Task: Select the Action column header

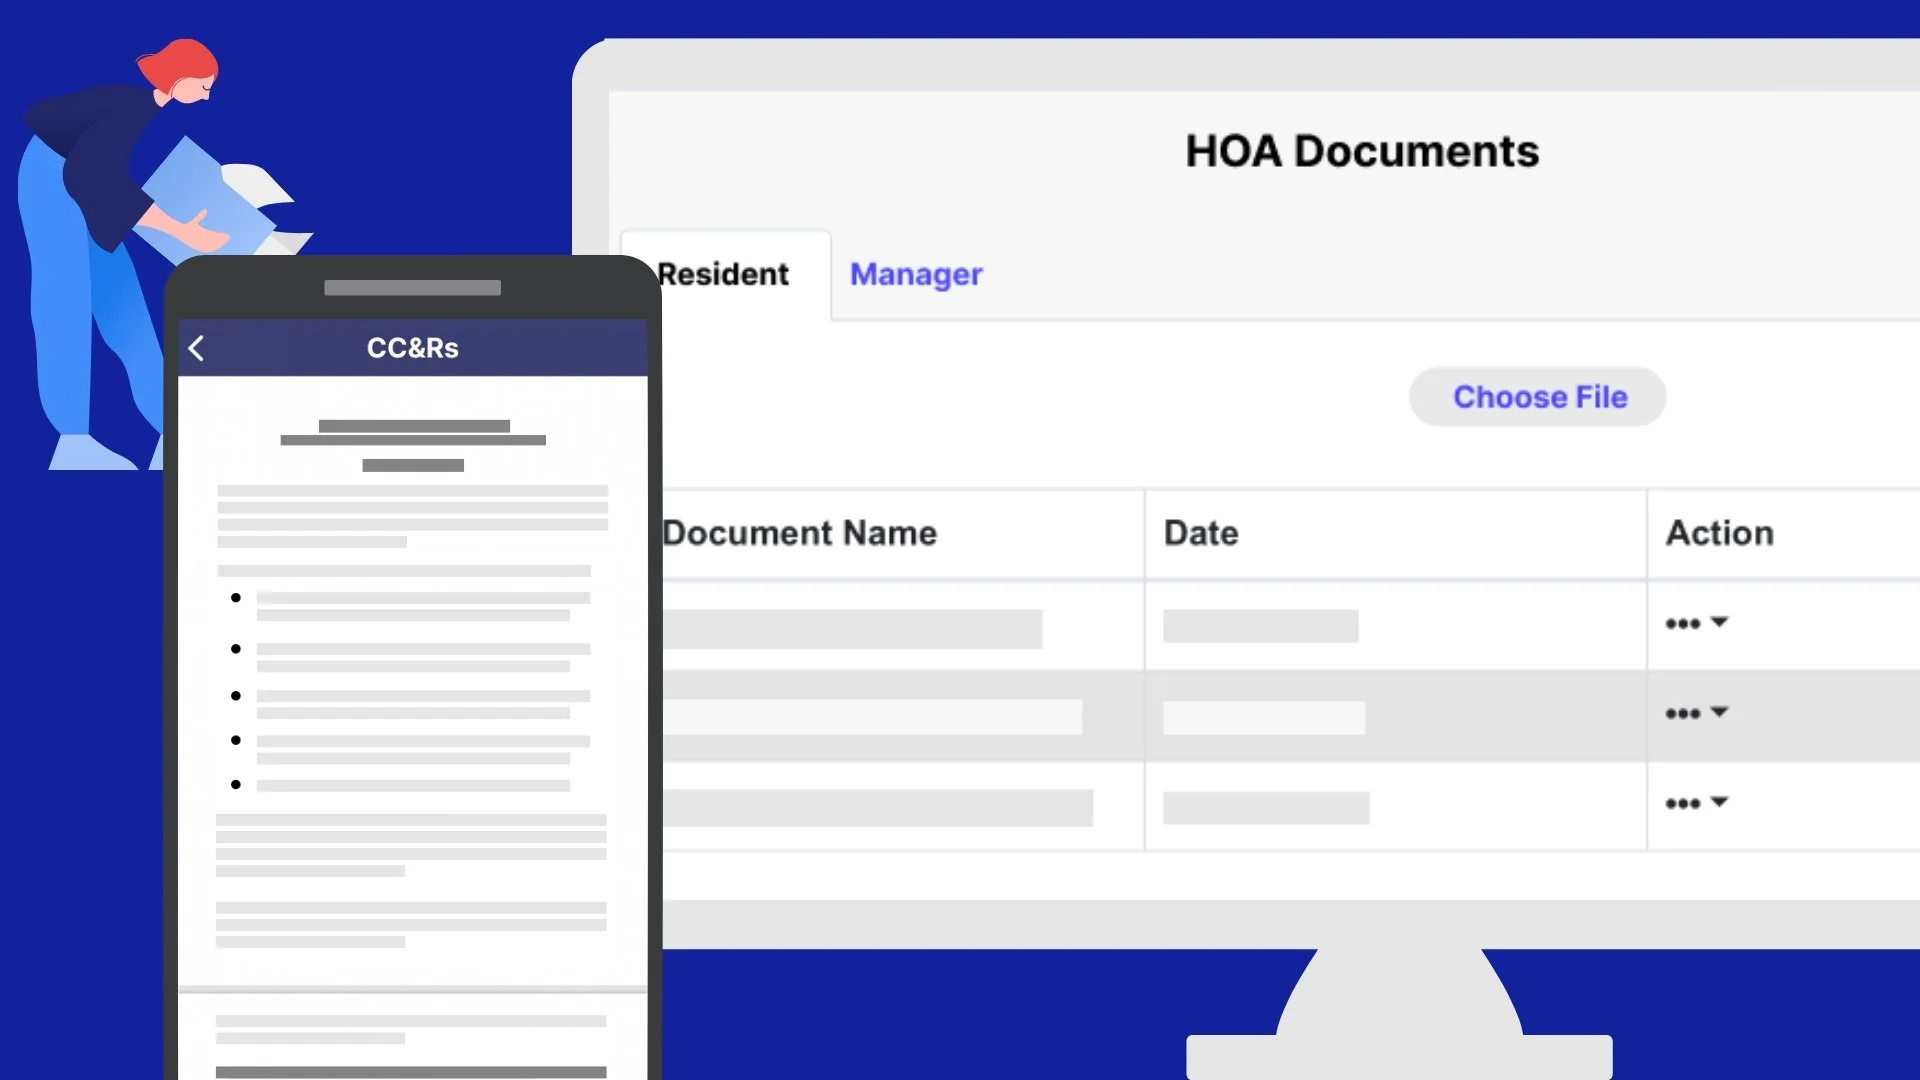Action: [1719, 533]
